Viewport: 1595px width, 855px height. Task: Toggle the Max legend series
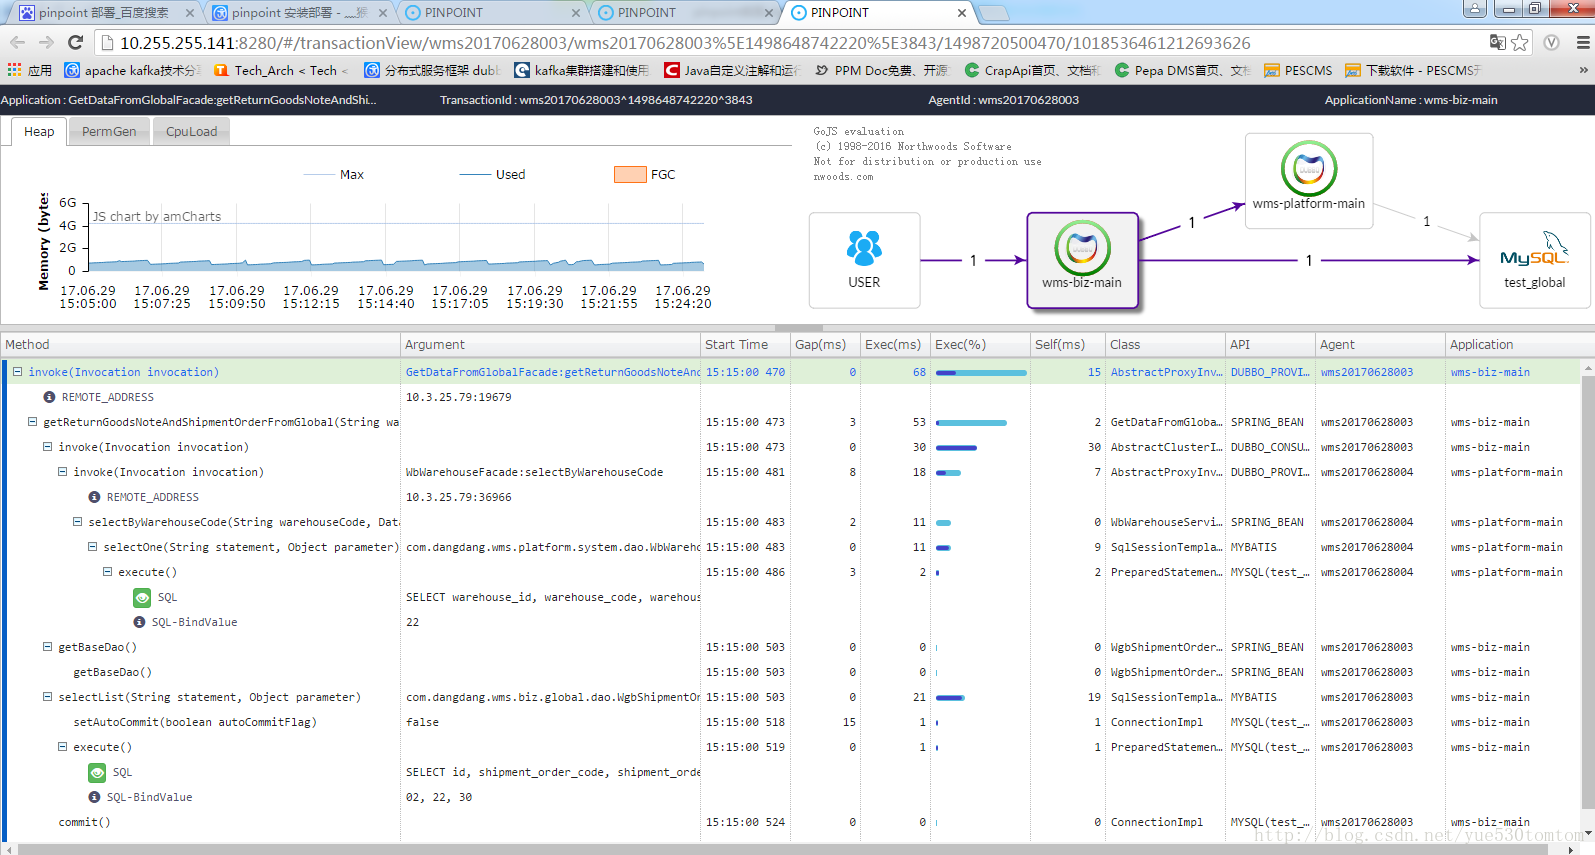click(333, 174)
